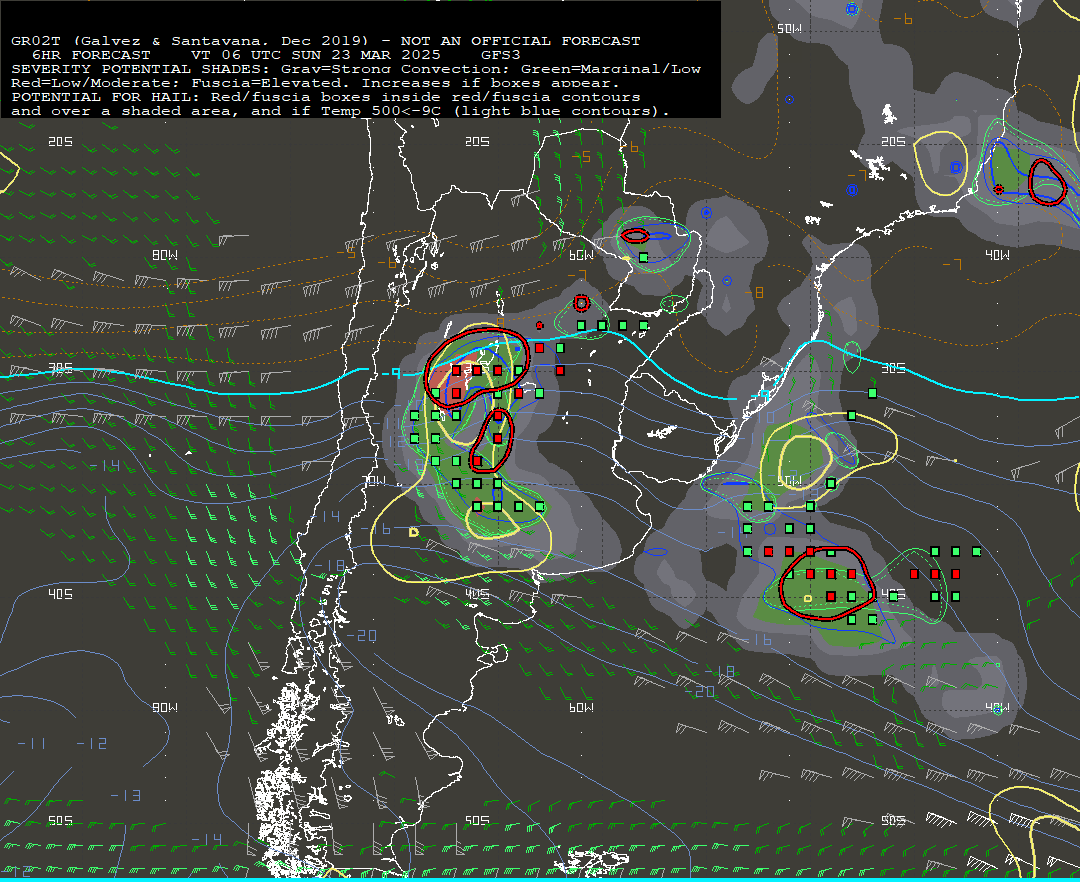
Task: Click the '-11' temperature contour label
Action: 31,744
